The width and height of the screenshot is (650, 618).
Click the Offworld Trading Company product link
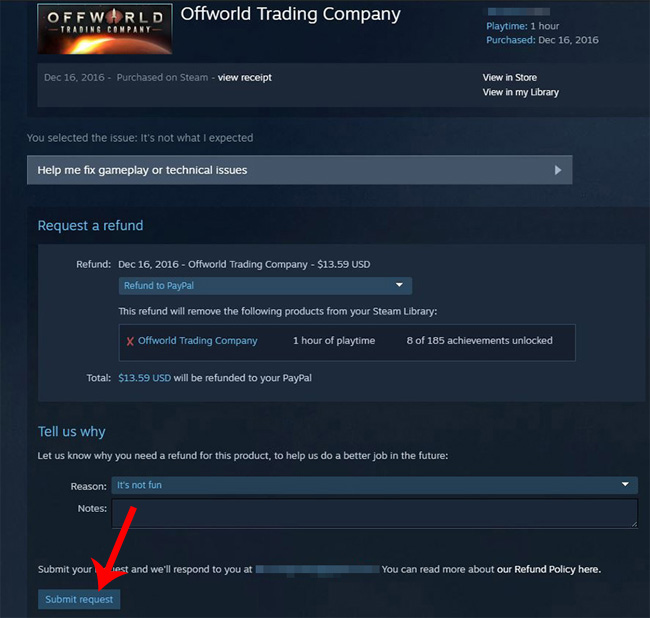pos(198,341)
